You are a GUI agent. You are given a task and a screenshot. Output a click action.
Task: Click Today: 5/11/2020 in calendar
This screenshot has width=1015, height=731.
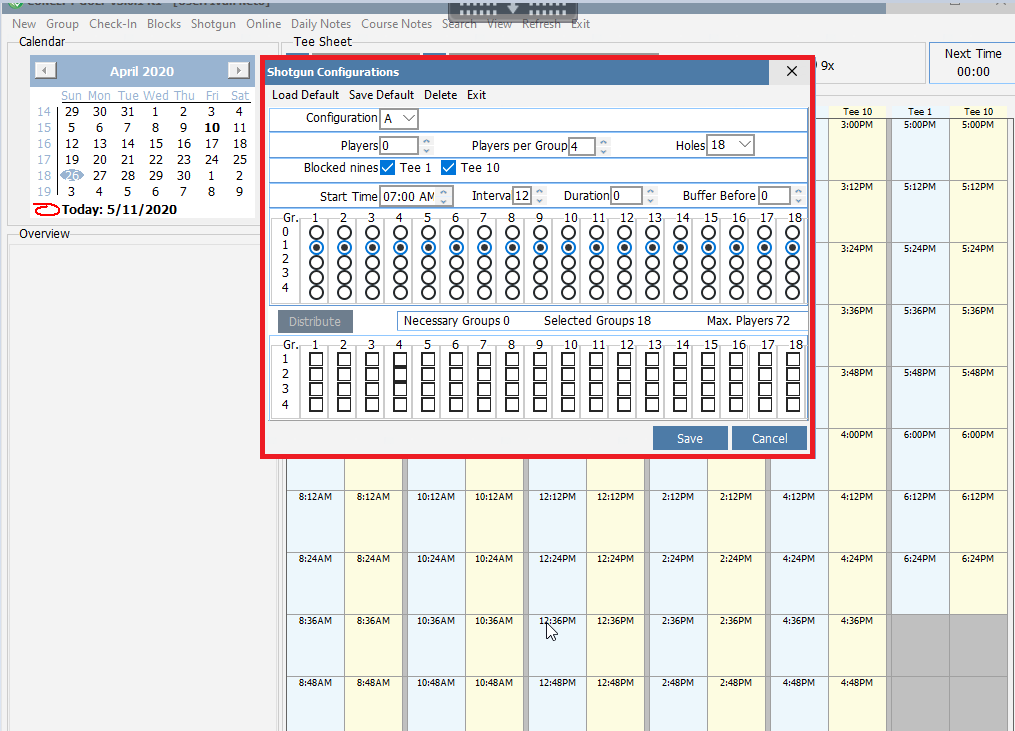(x=119, y=209)
